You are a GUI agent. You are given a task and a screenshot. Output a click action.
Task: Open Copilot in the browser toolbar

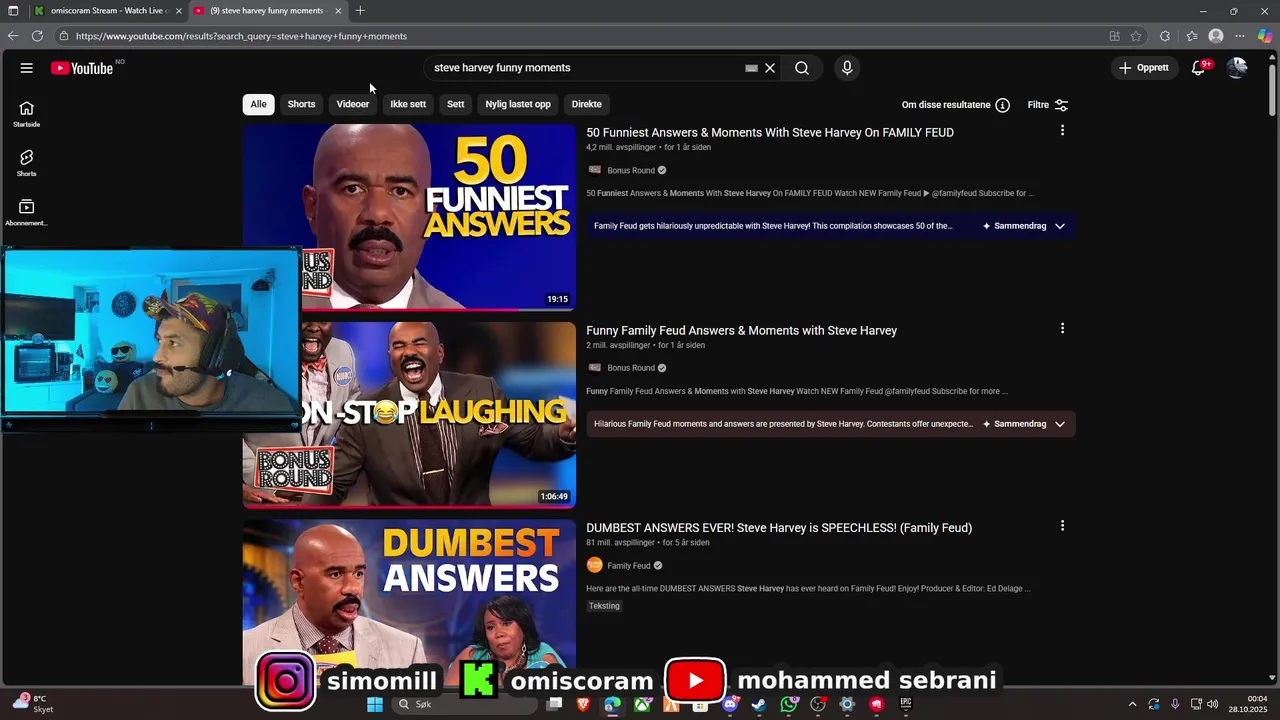[1265, 36]
